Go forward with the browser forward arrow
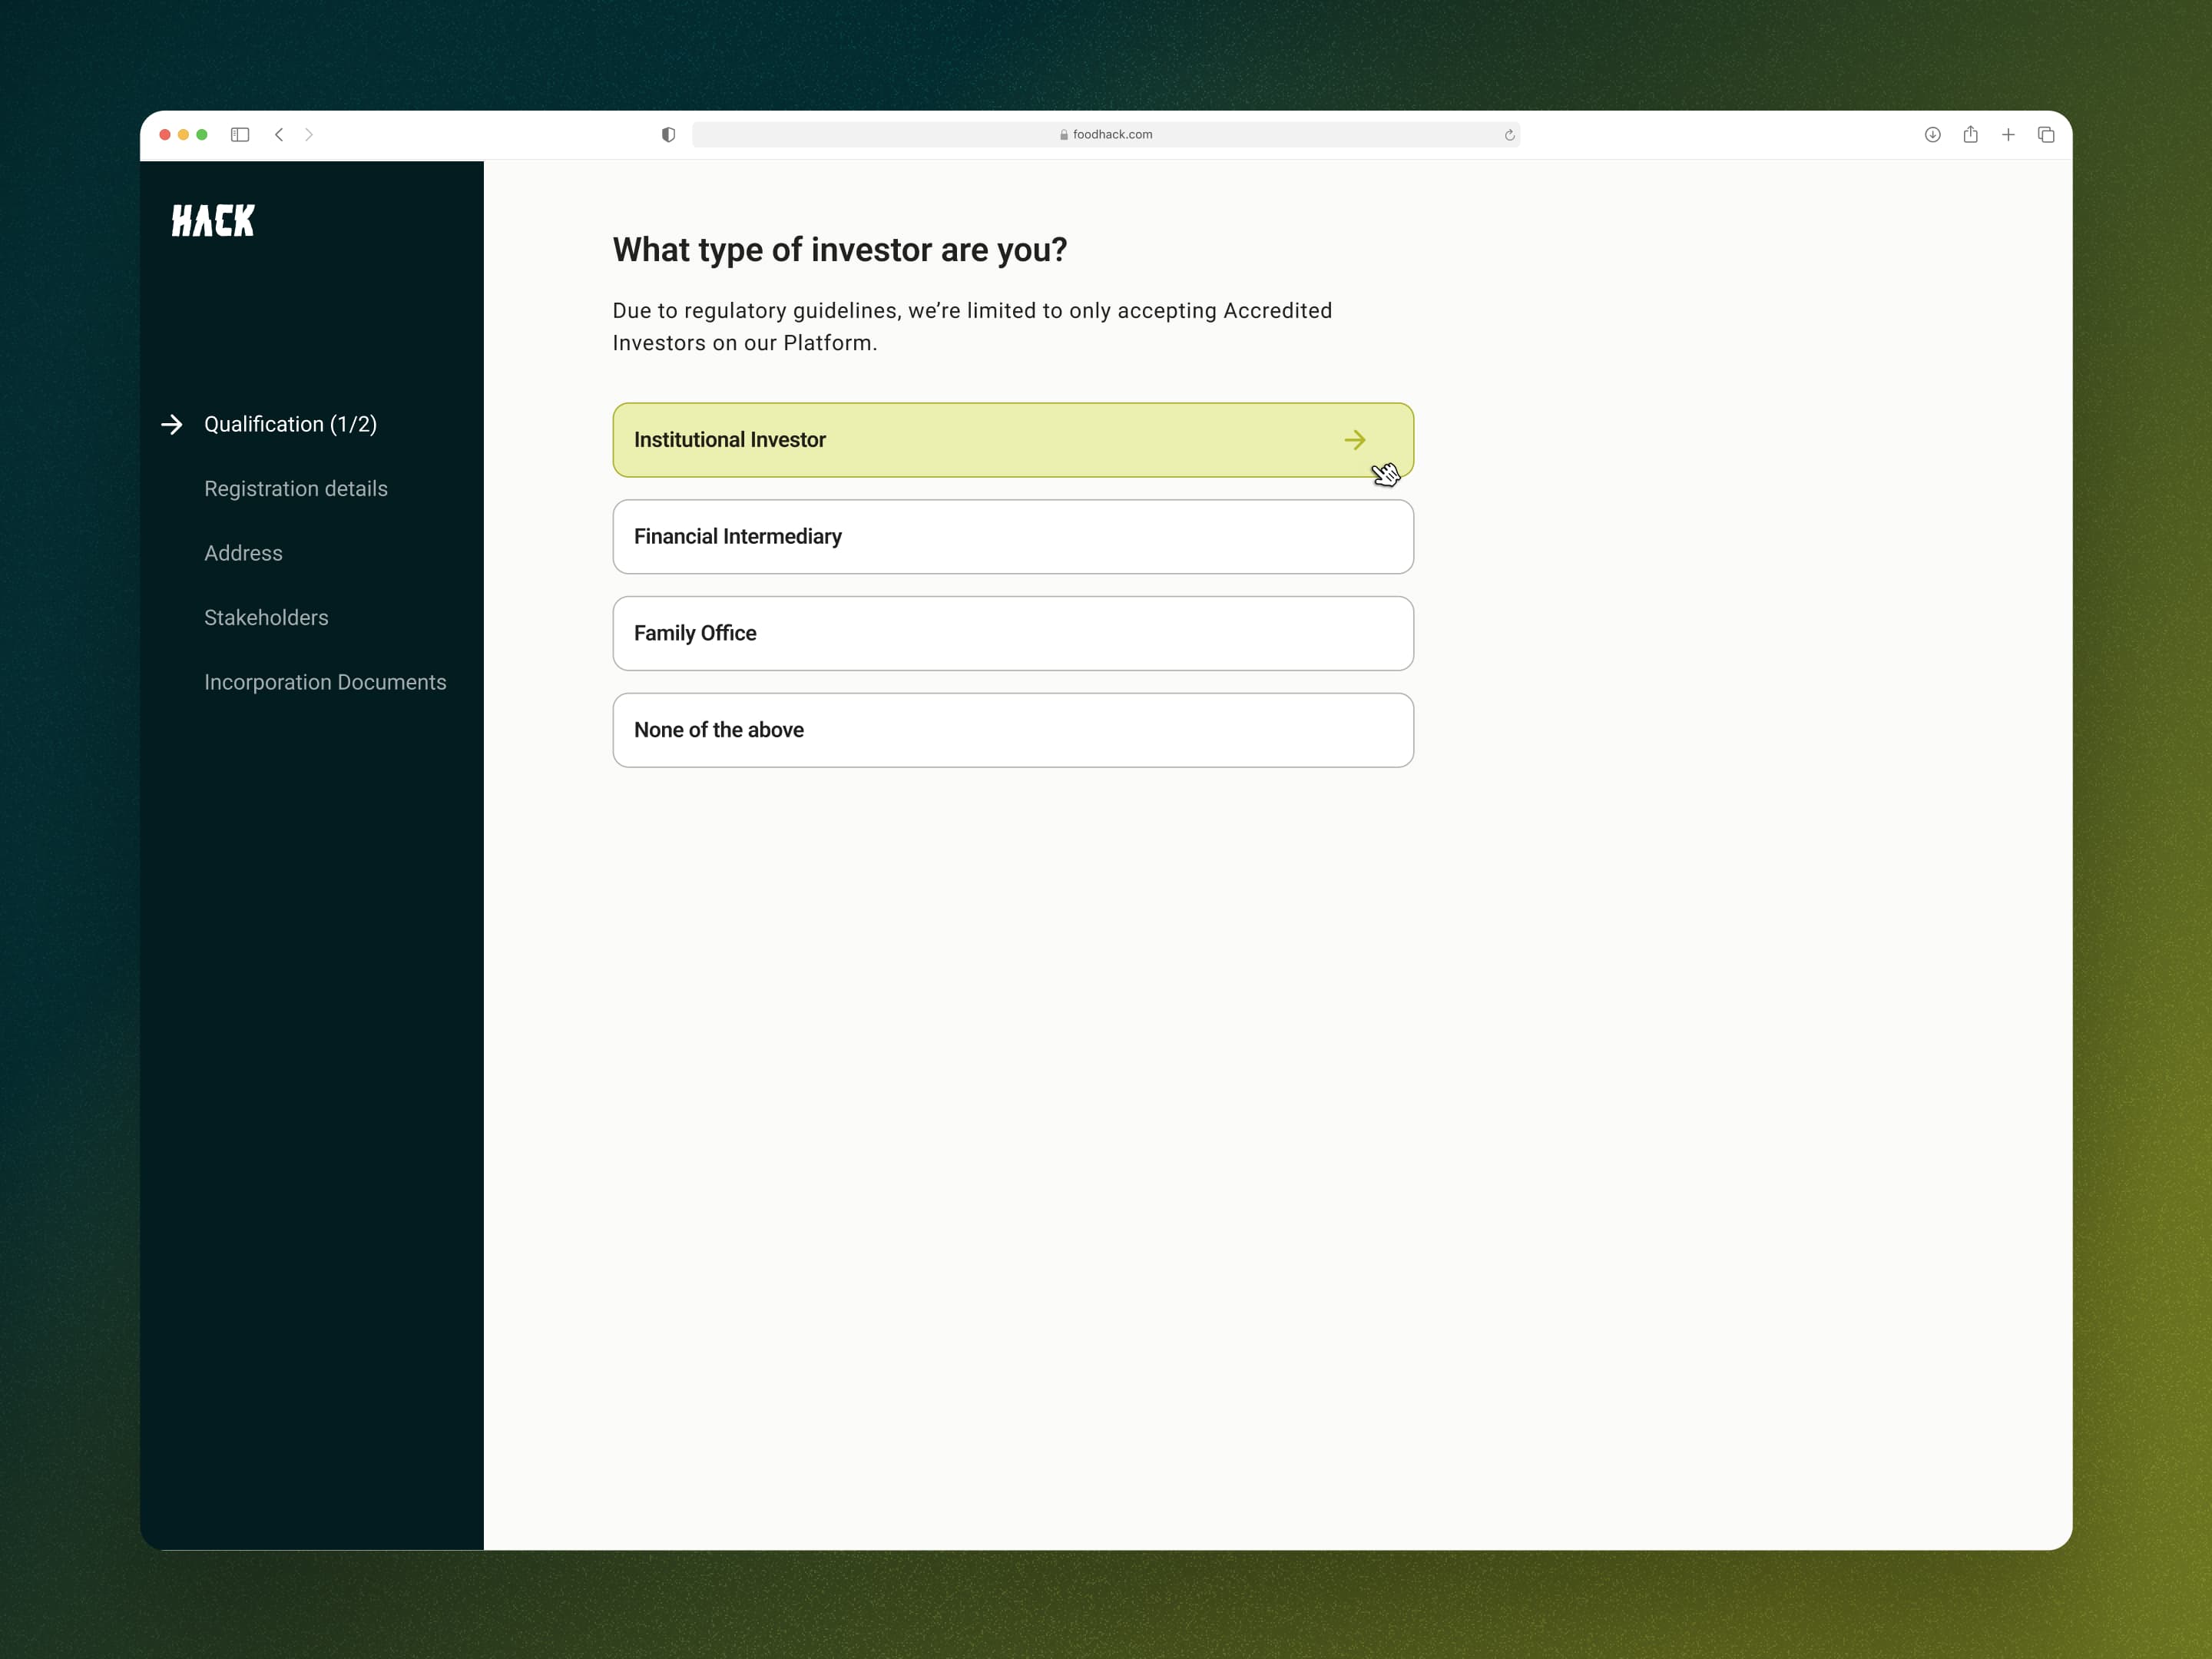2212x1659 pixels. (x=309, y=134)
